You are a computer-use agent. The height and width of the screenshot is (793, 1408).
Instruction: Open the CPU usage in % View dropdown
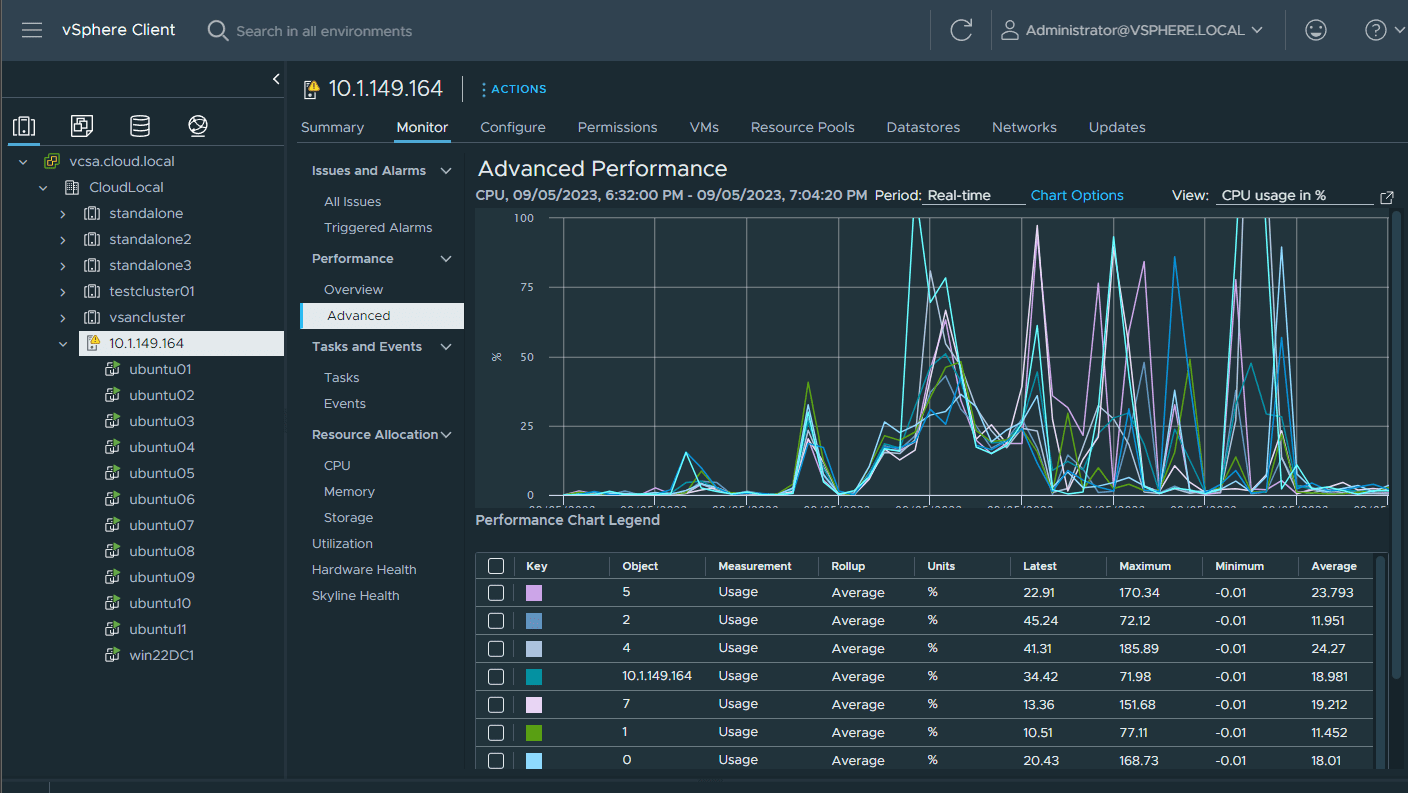click(x=1295, y=196)
